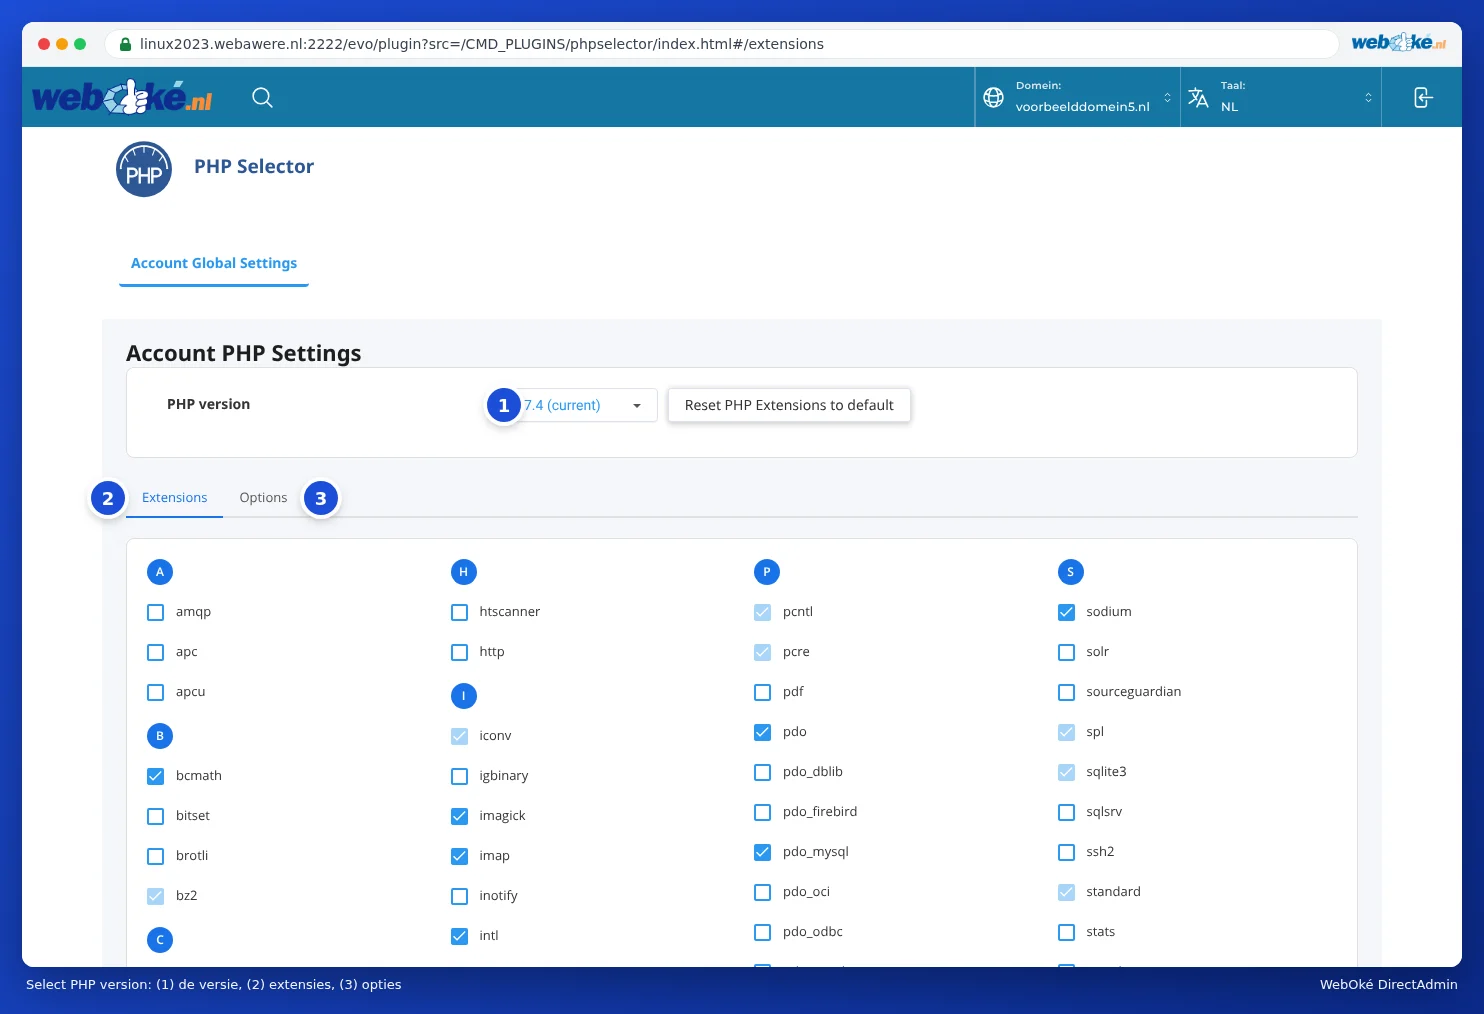Click the padlock icon in address bar
Screen dimensions: 1484x1014
click(x=125, y=44)
